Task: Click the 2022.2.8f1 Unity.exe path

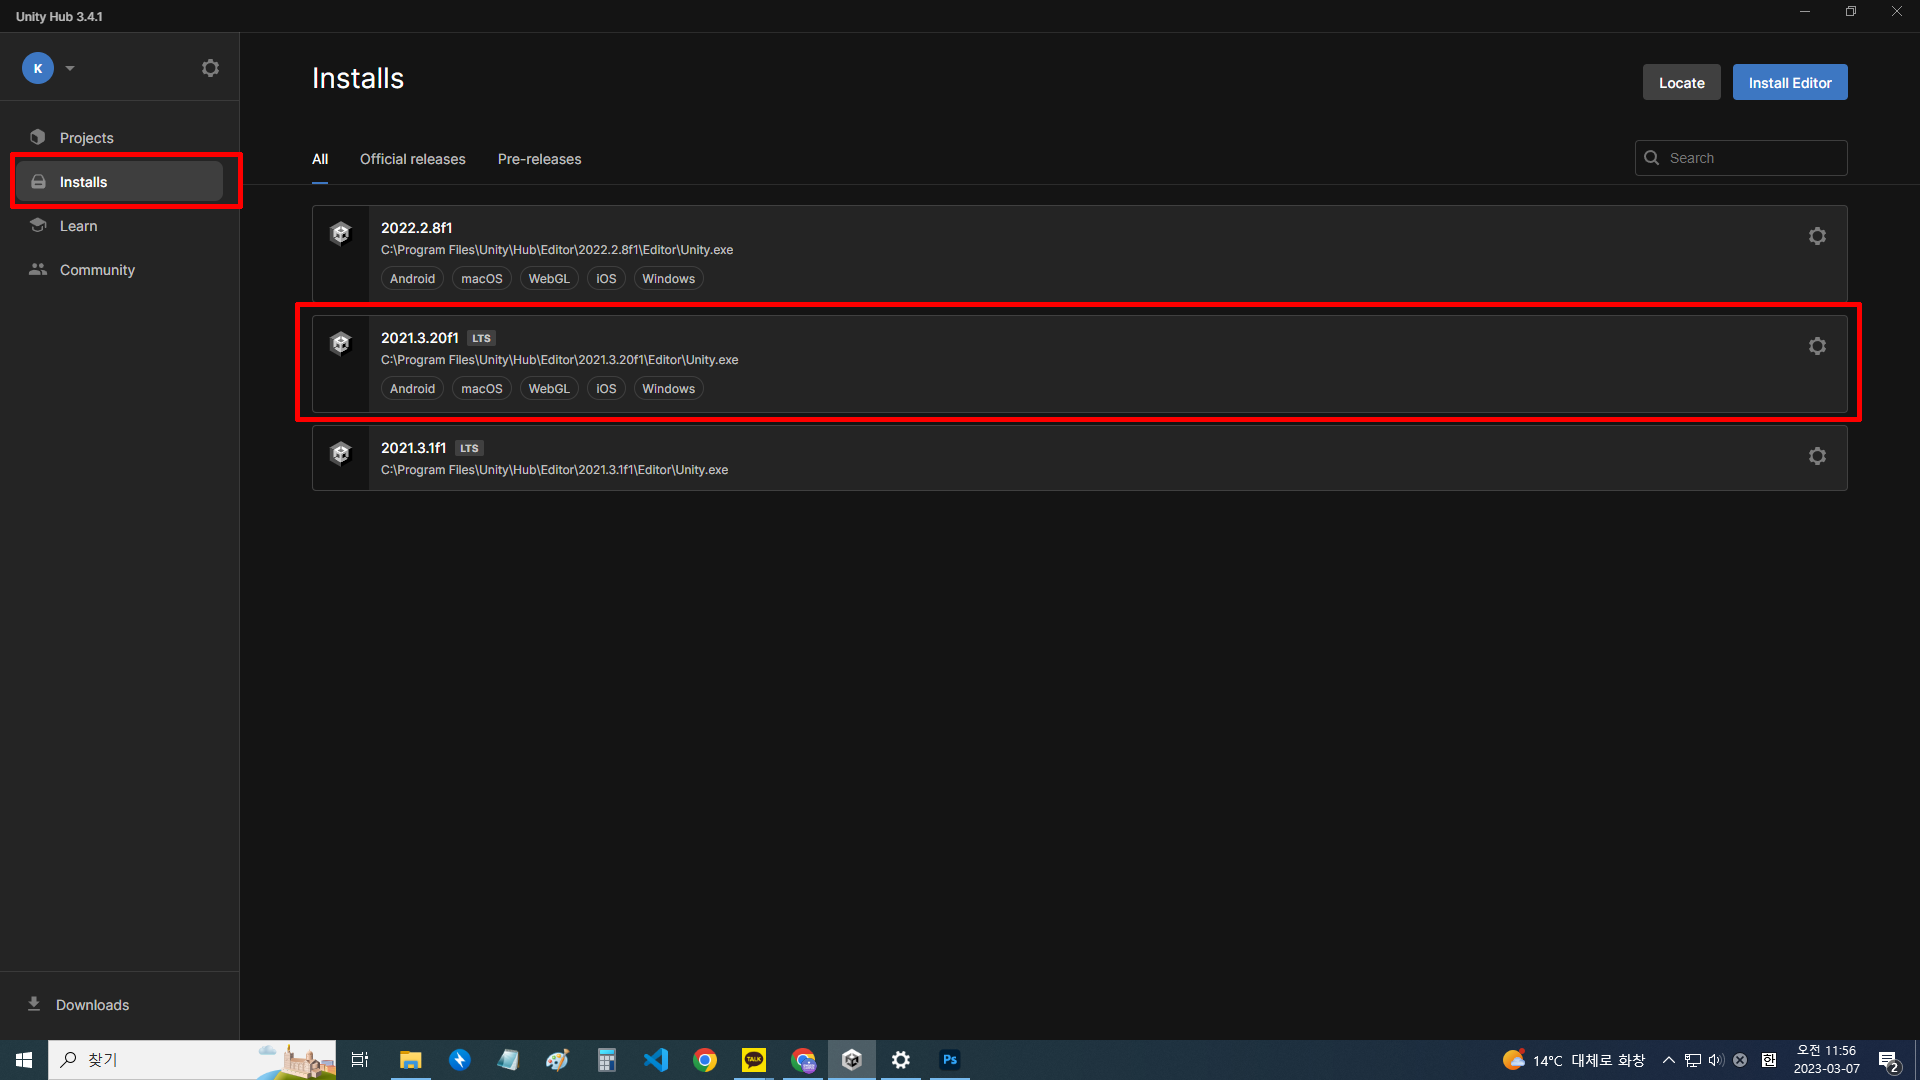Action: click(x=557, y=250)
